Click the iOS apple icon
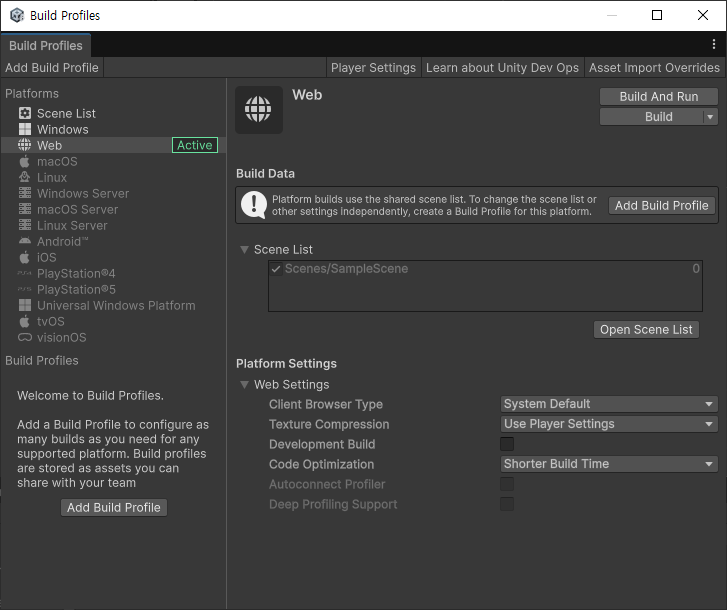Image resolution: width=727 pixels, height=610 pixels. (25, 257)
